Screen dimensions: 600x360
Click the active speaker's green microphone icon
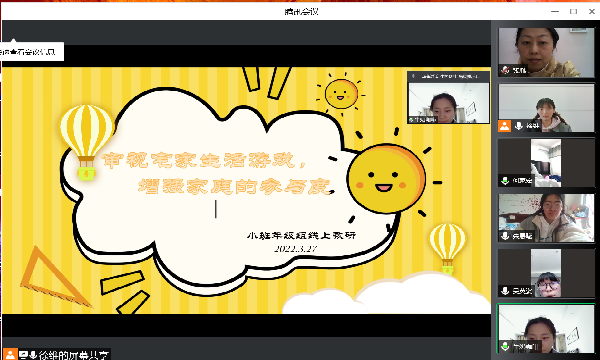pyautogui.click(x=505, y=346)
